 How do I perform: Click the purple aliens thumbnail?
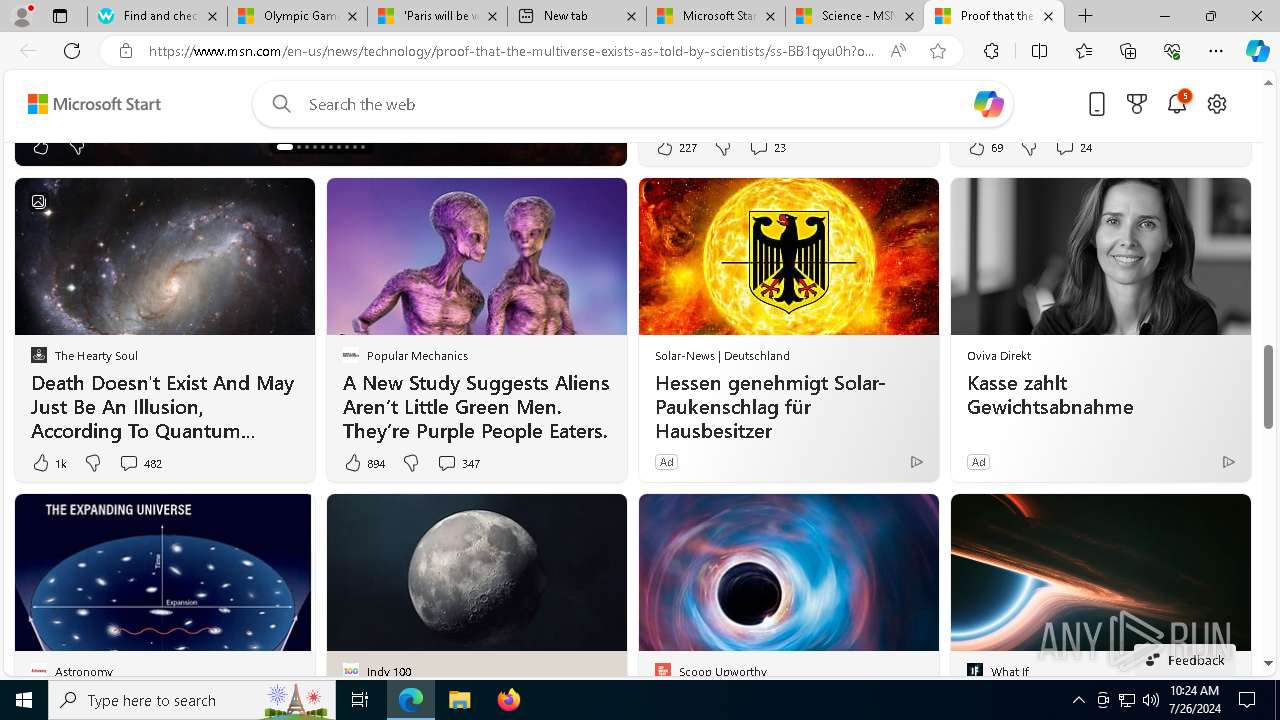point(477,256)
